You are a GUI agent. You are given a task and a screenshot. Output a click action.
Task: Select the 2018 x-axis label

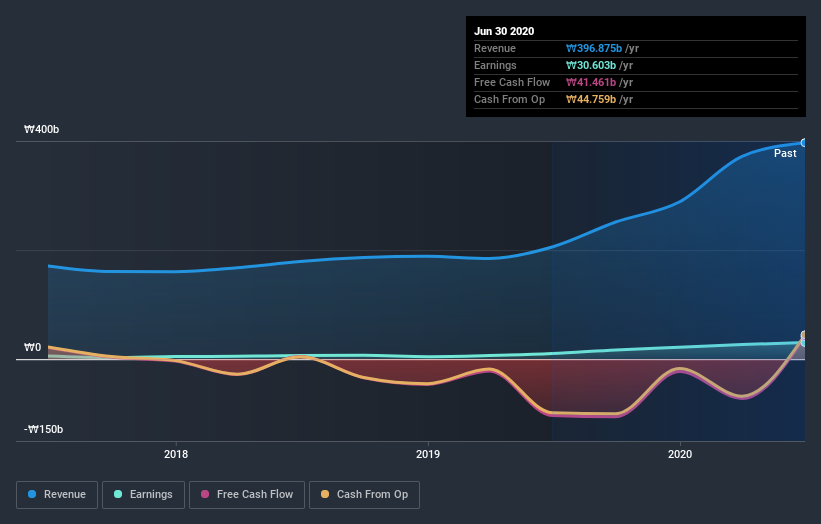click(x=176, y=454)
